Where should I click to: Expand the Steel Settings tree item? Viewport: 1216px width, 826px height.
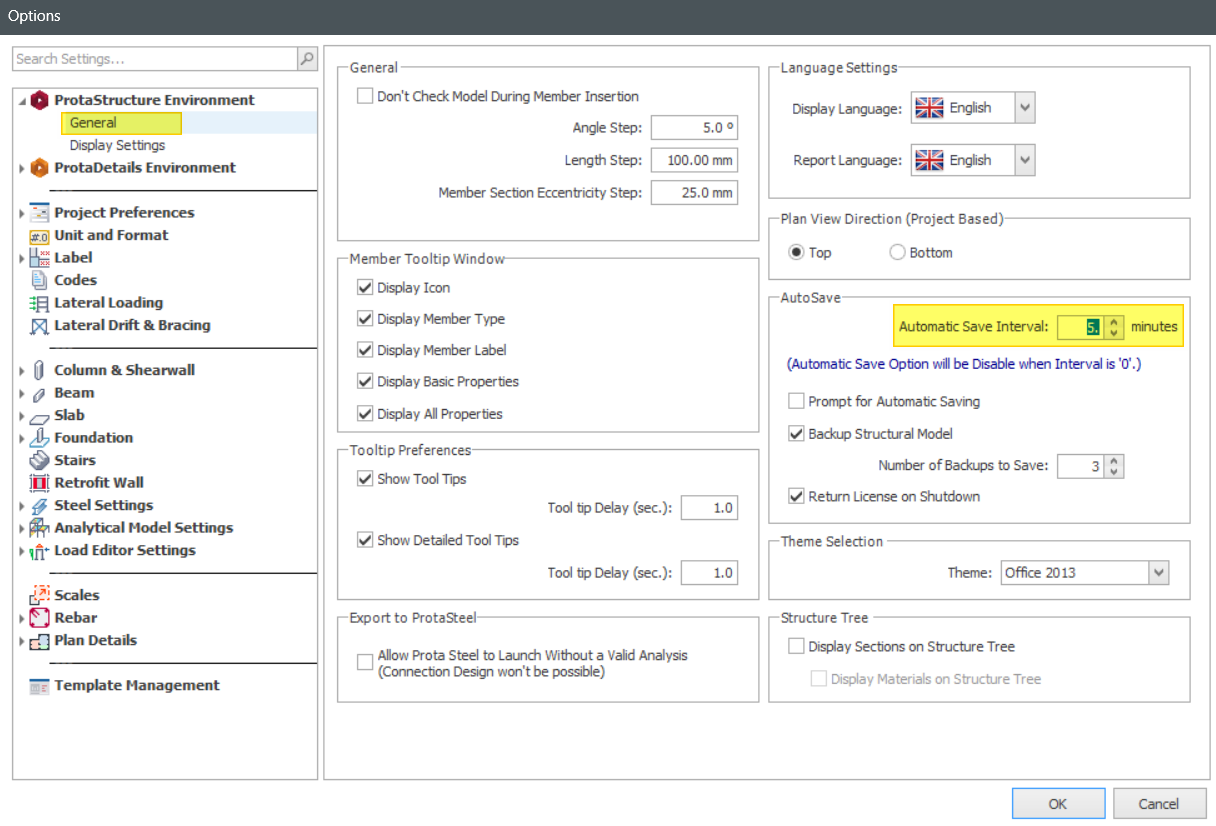(x=22, y=505)
